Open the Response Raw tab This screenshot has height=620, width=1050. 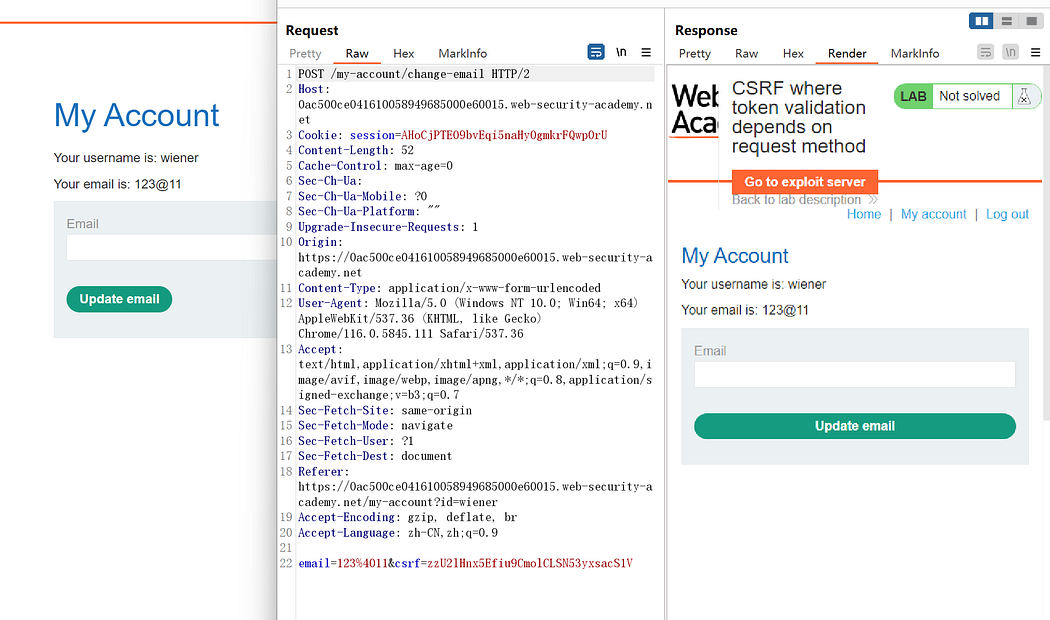tap(746, 53)
